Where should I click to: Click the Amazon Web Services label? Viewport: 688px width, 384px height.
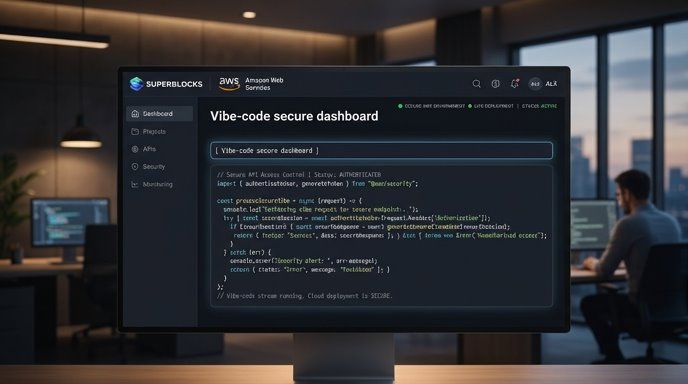click(264, 84)
